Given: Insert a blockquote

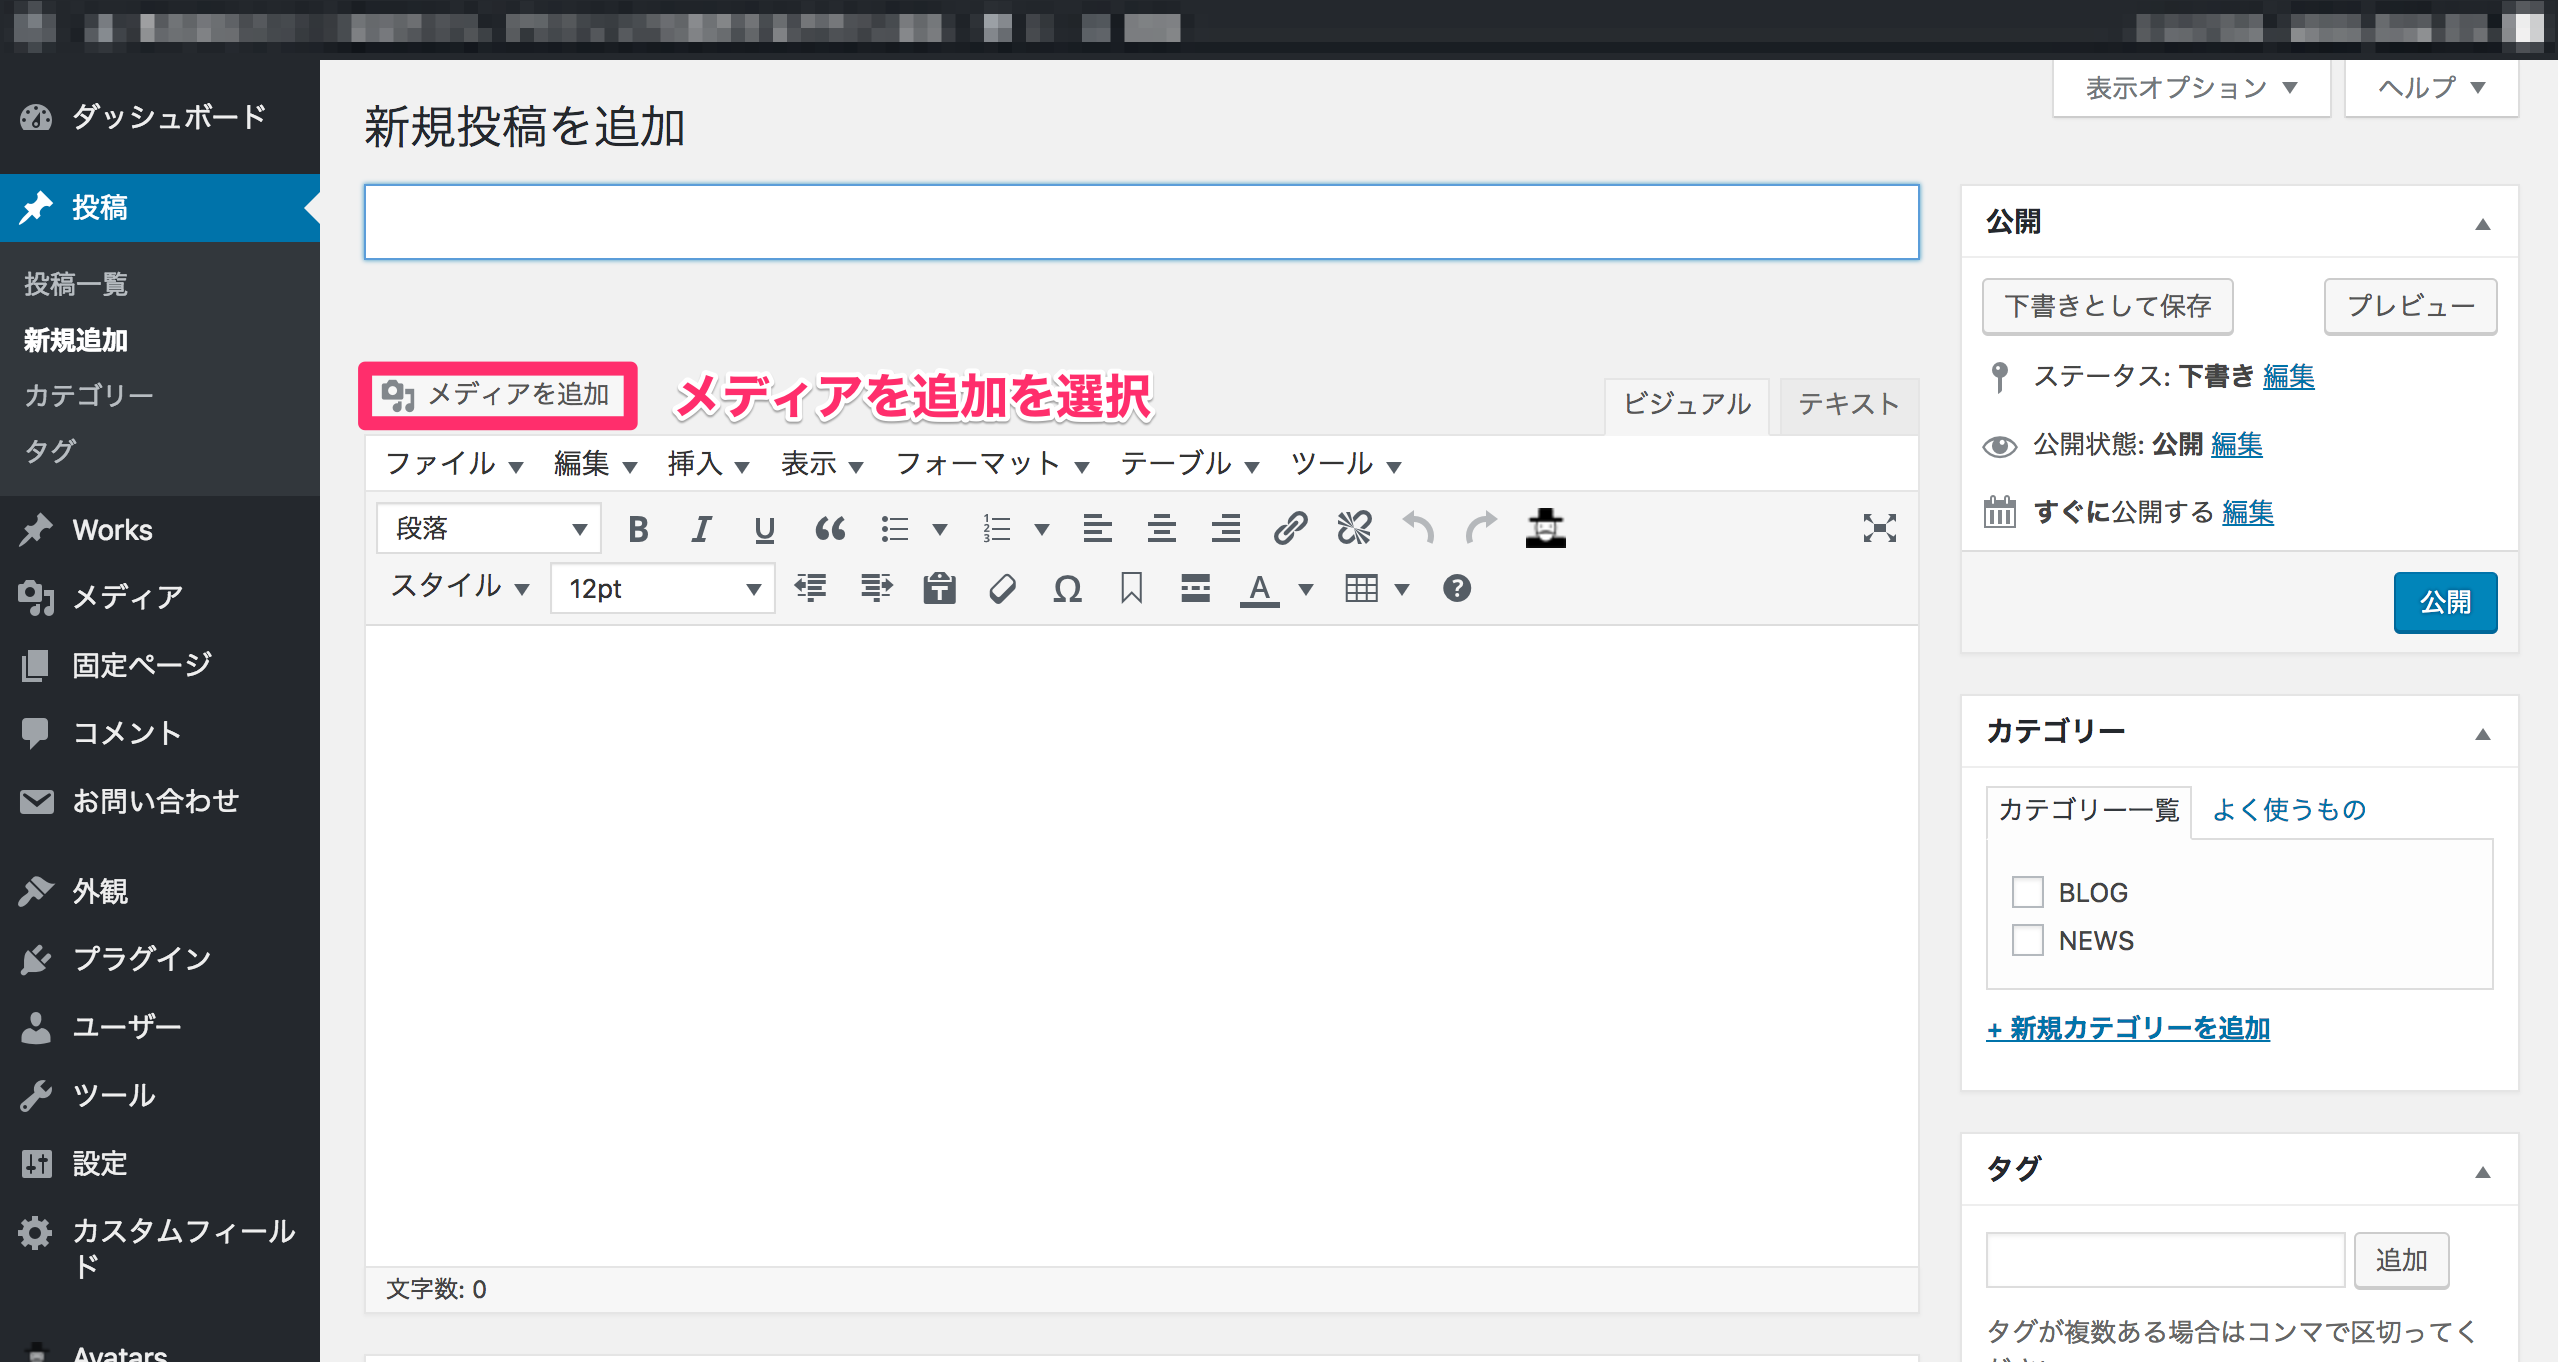Looking at the screenshot, I should tap(829, 528).
